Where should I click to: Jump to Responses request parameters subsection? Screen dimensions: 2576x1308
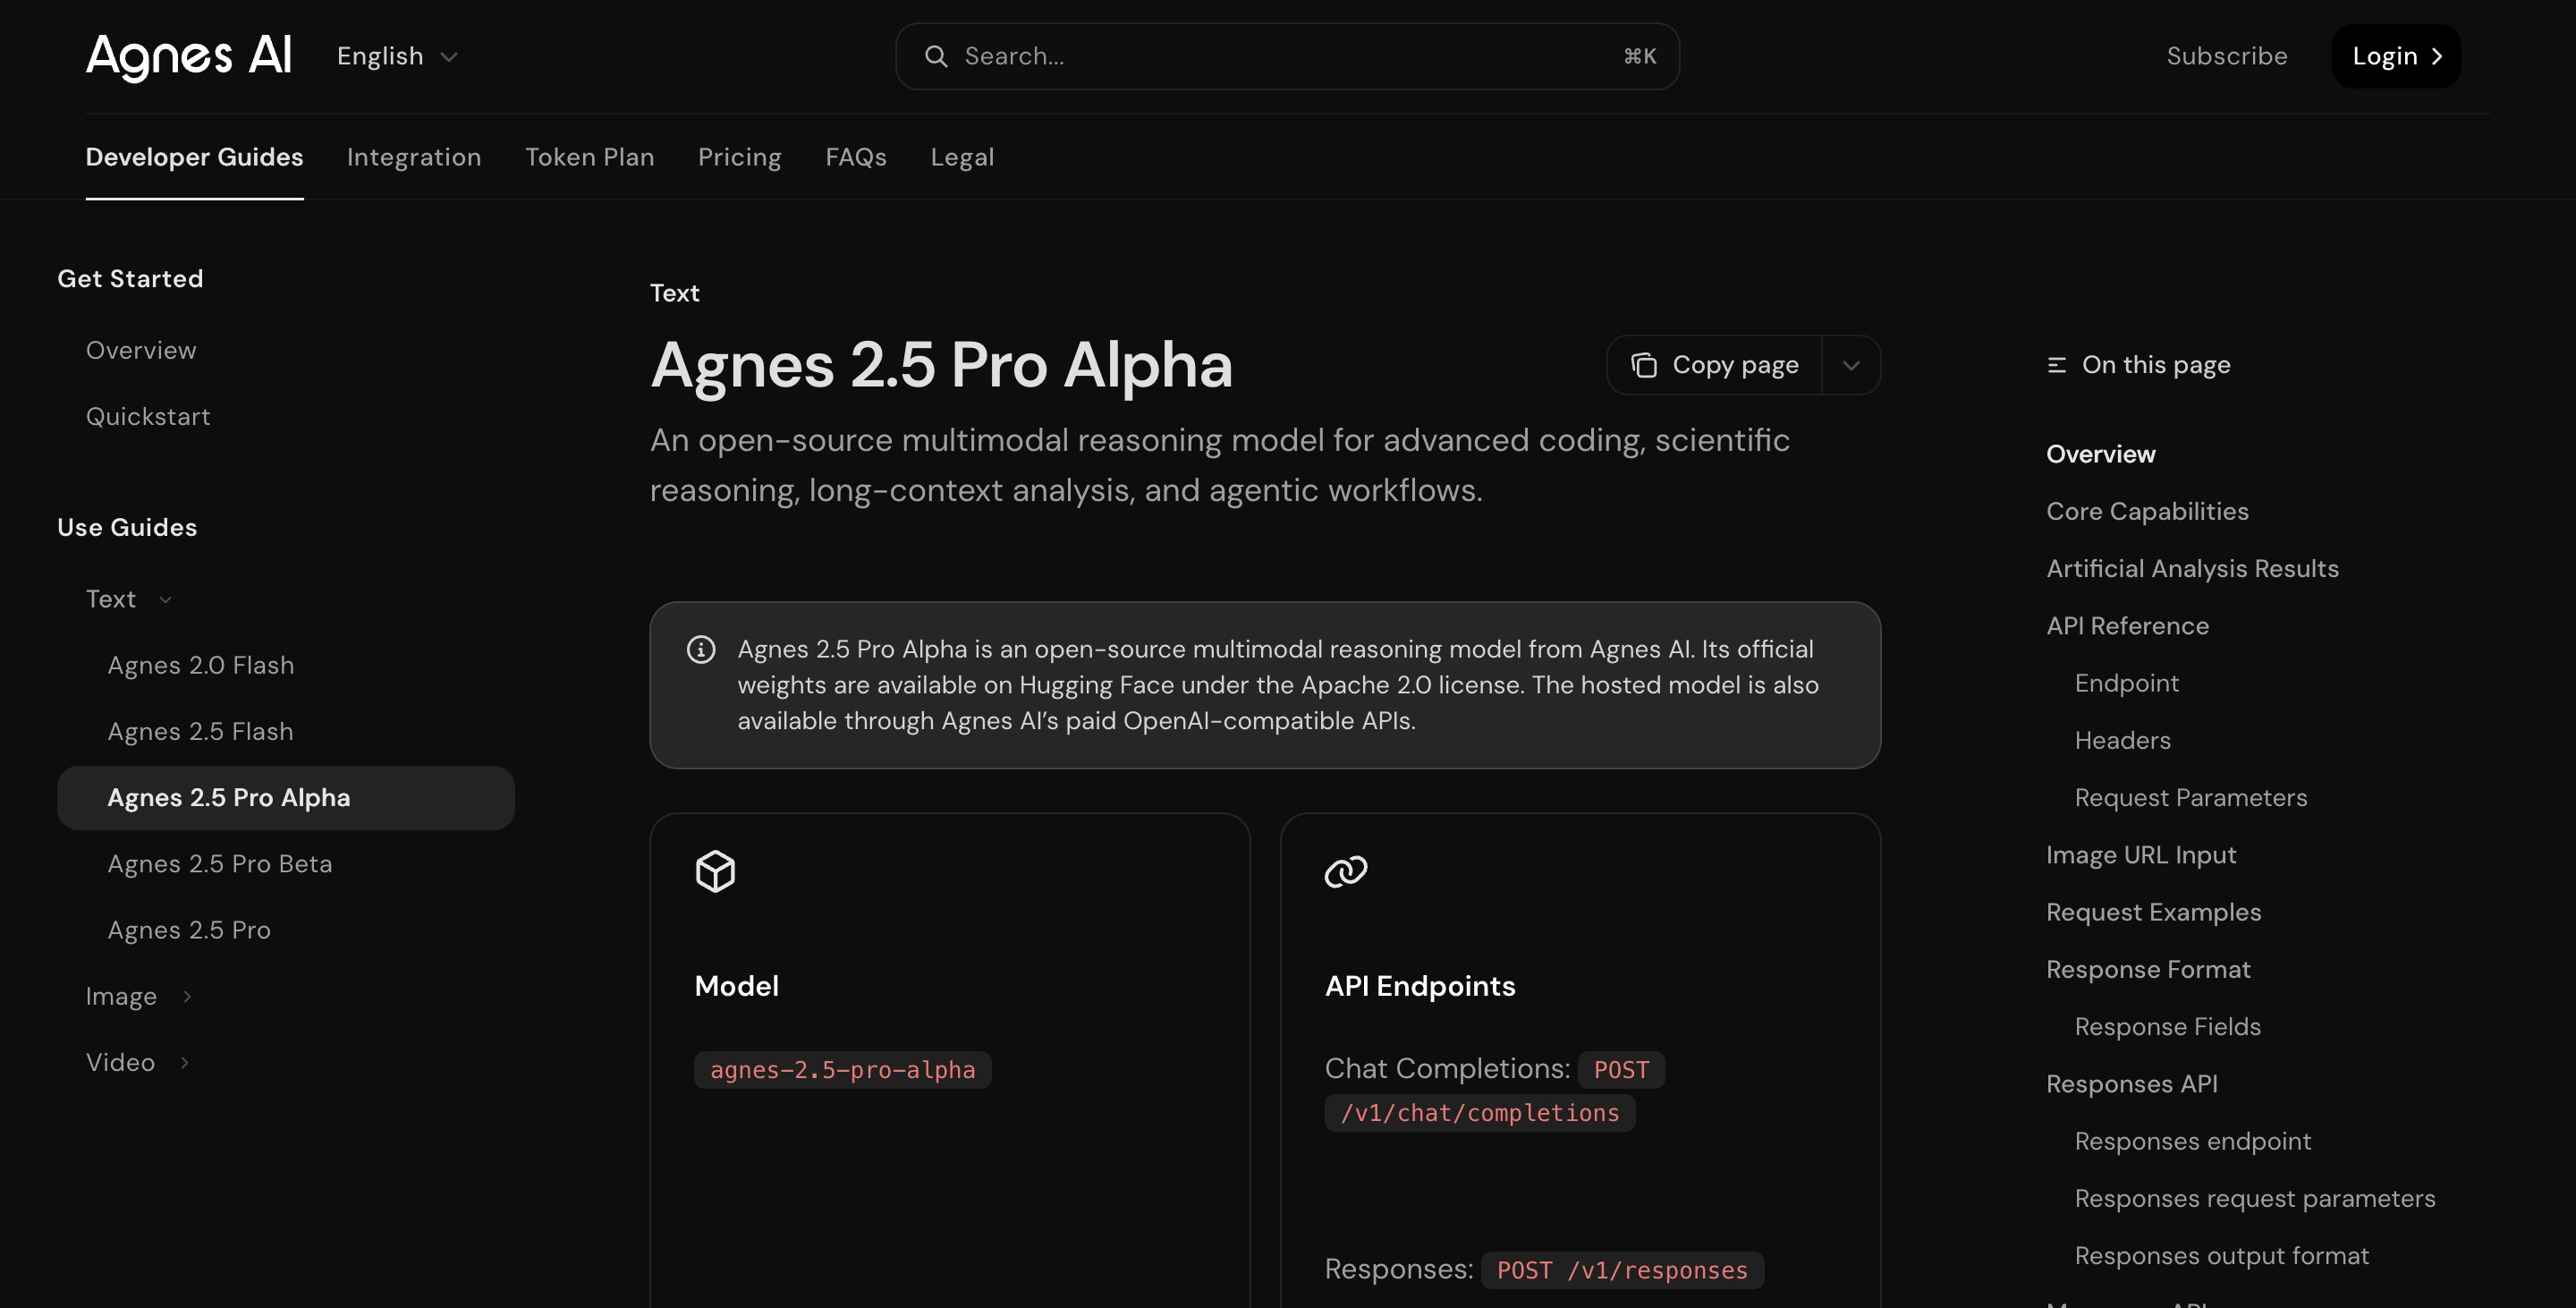click(2254, 1198)
